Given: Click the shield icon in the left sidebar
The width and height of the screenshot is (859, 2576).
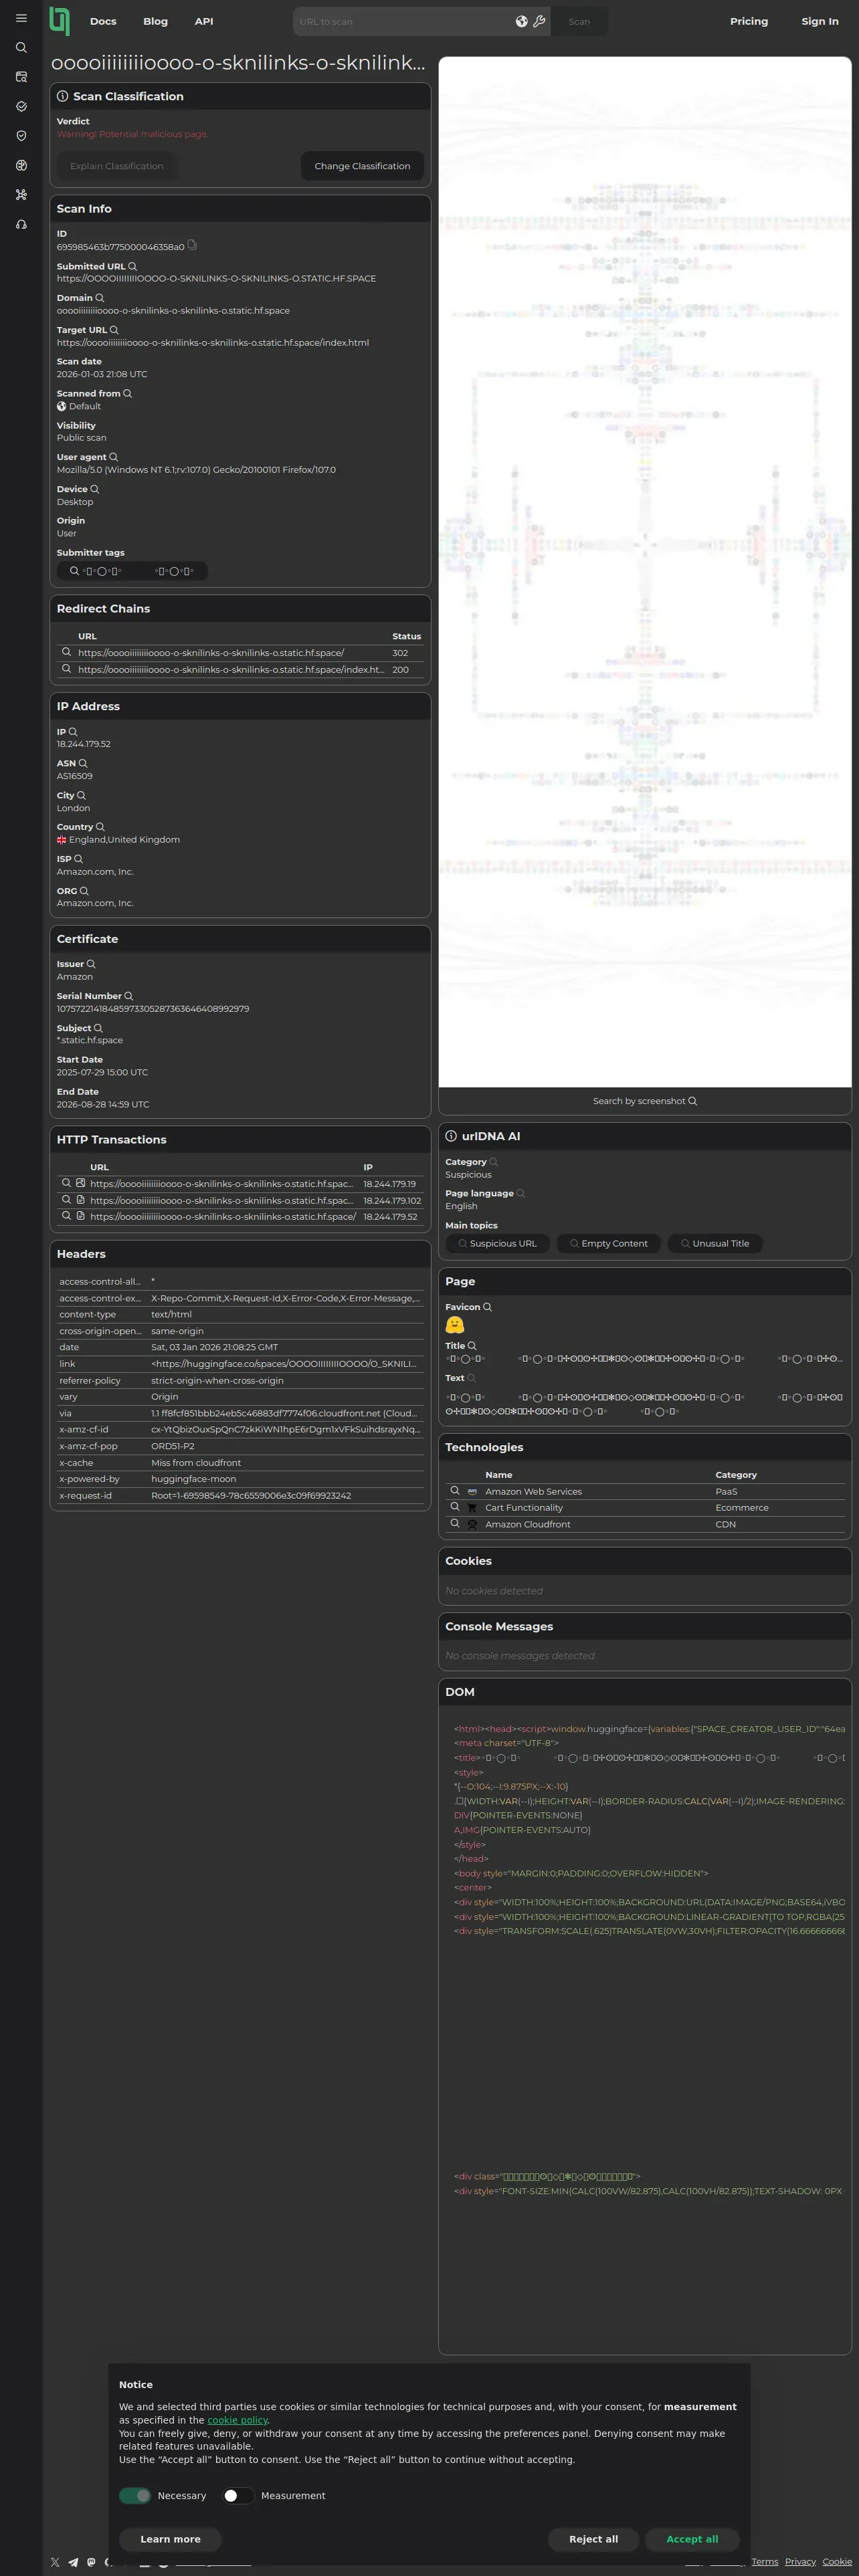Looking at the screenshot, I should 21,136.
